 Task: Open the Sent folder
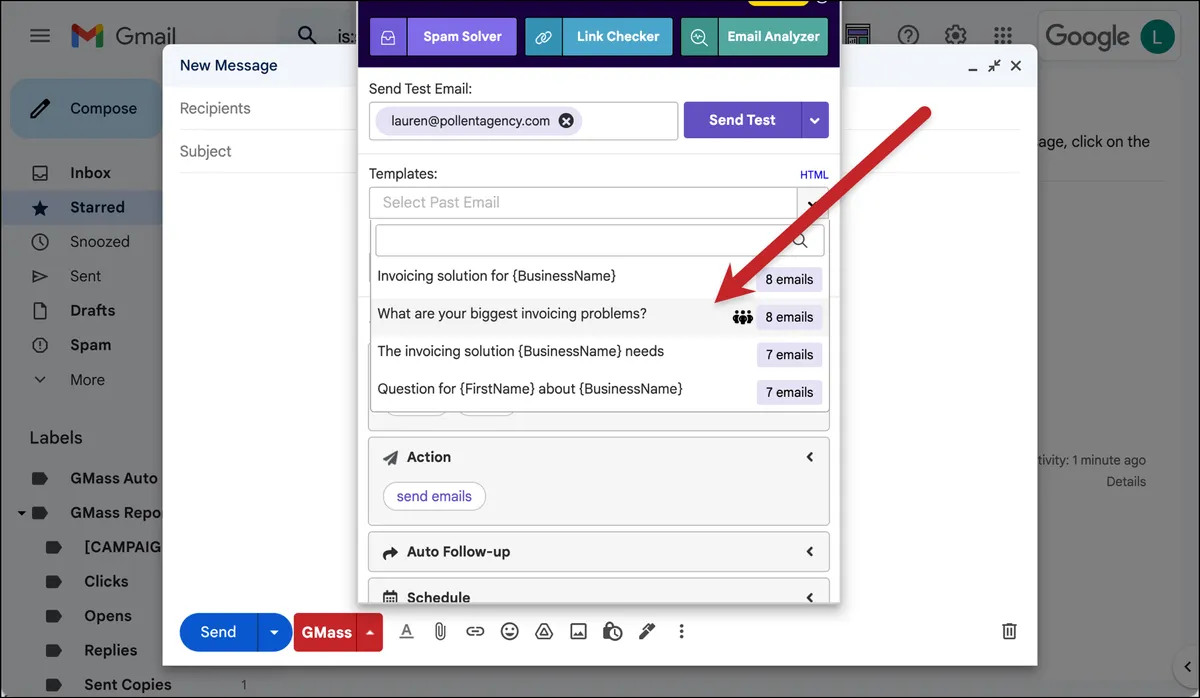(85, 276)
